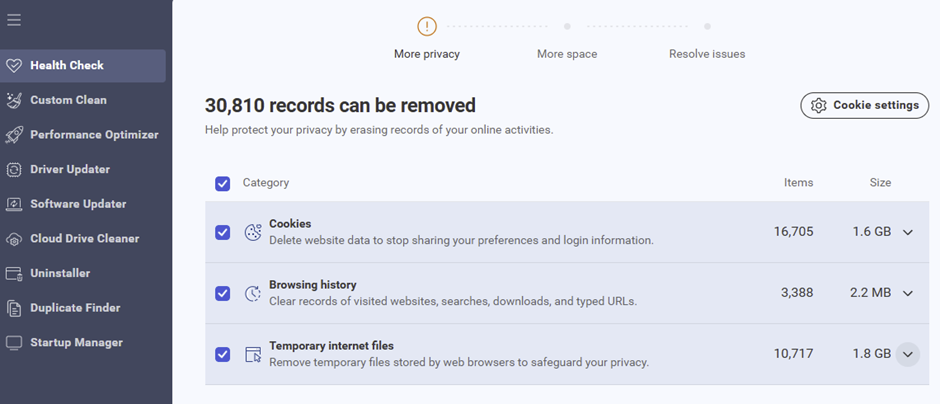Expand the Browsing history details chevron

(908, 293)
